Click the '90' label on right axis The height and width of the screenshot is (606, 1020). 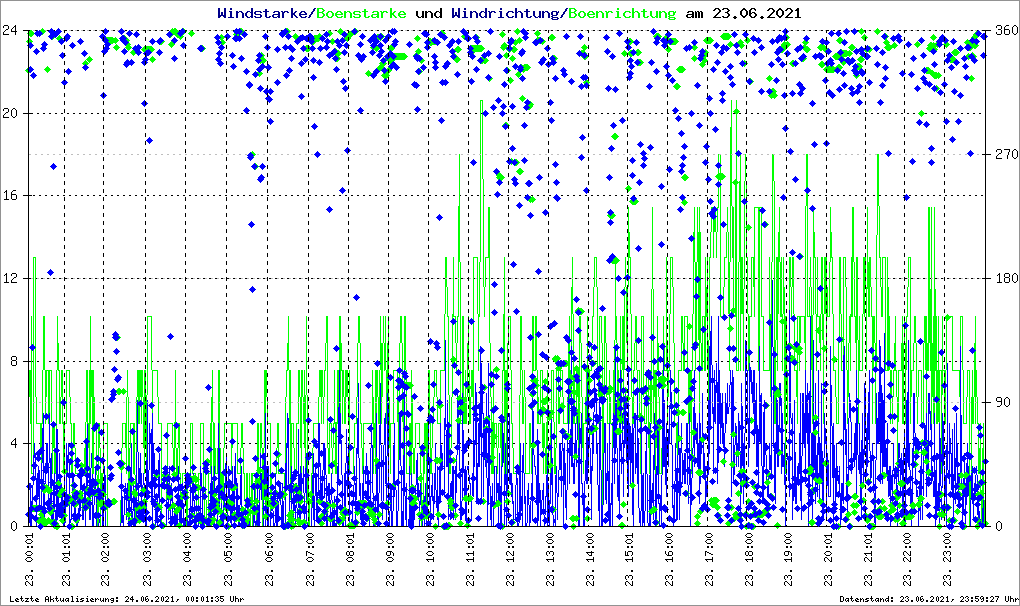[999, 402]
